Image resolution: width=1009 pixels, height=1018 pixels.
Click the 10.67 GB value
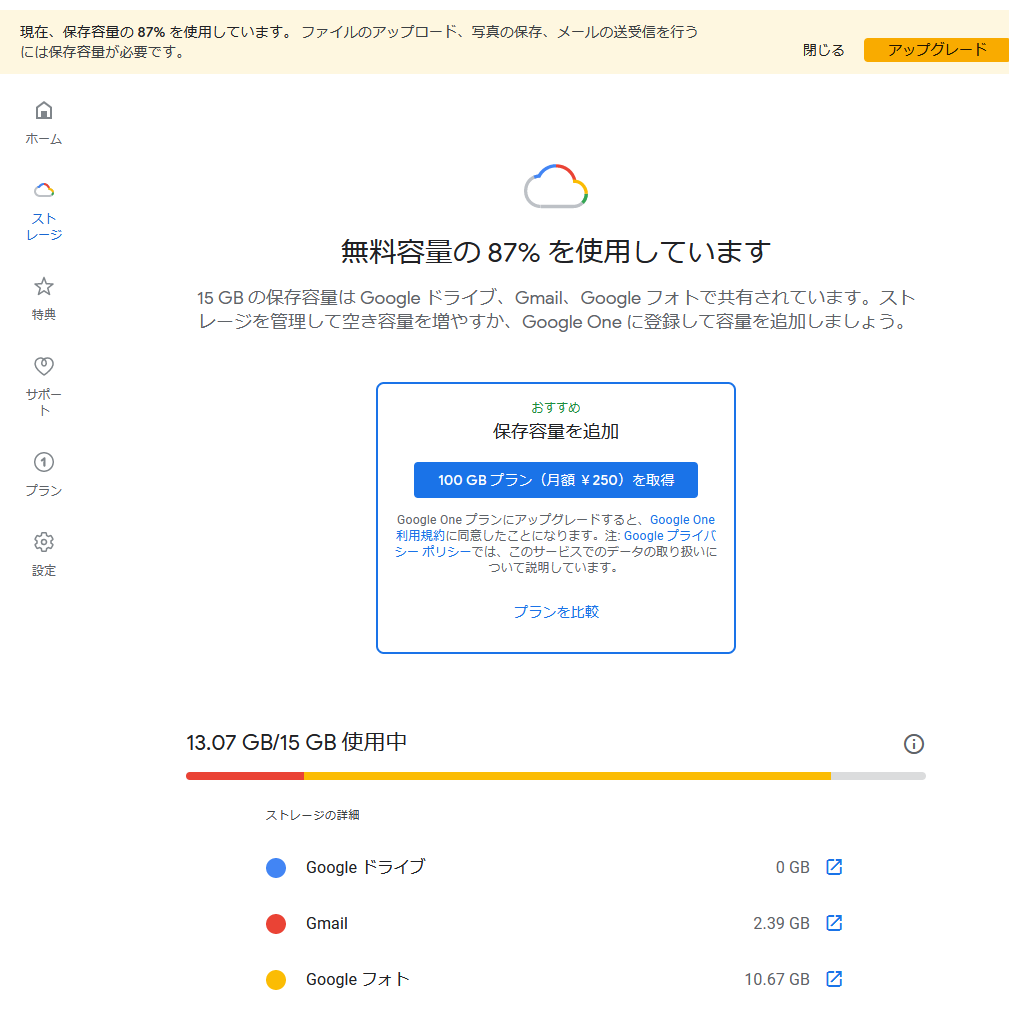(x=777, y=979)
